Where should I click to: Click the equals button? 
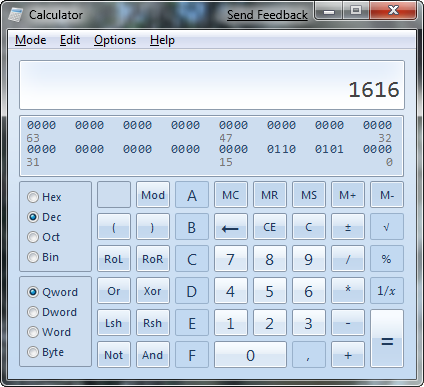point(387,339)
